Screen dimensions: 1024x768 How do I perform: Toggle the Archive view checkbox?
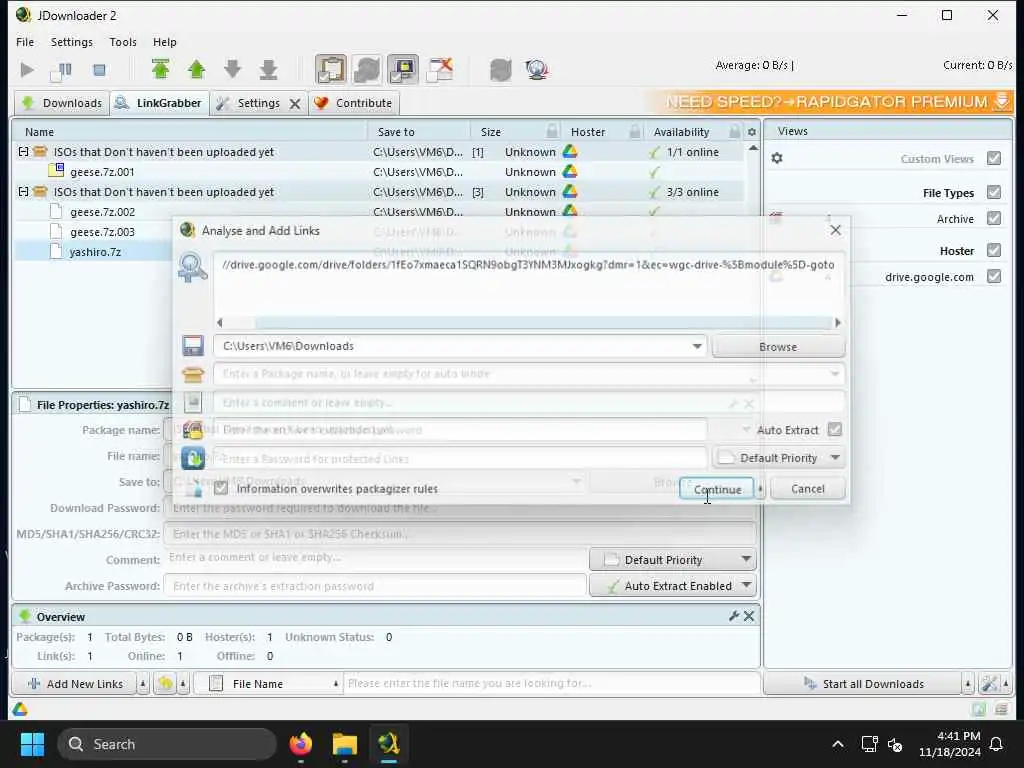tap(994, 218)
